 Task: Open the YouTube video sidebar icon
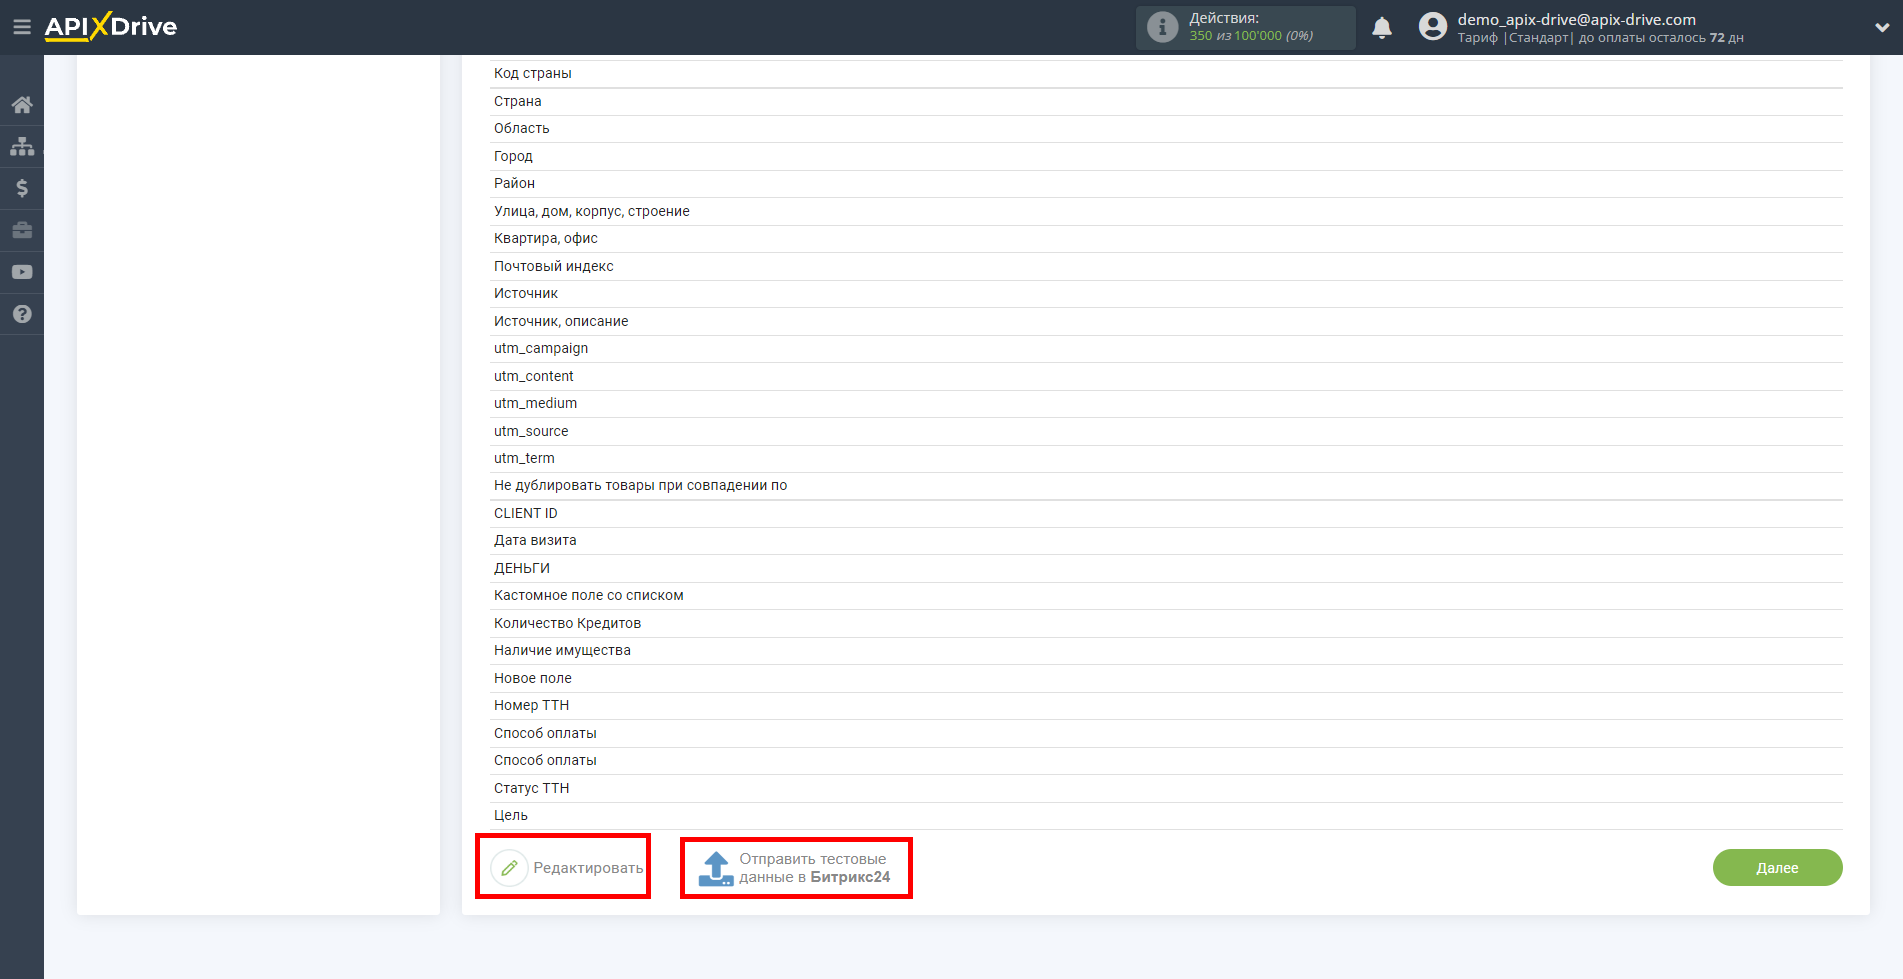[22, 272]
